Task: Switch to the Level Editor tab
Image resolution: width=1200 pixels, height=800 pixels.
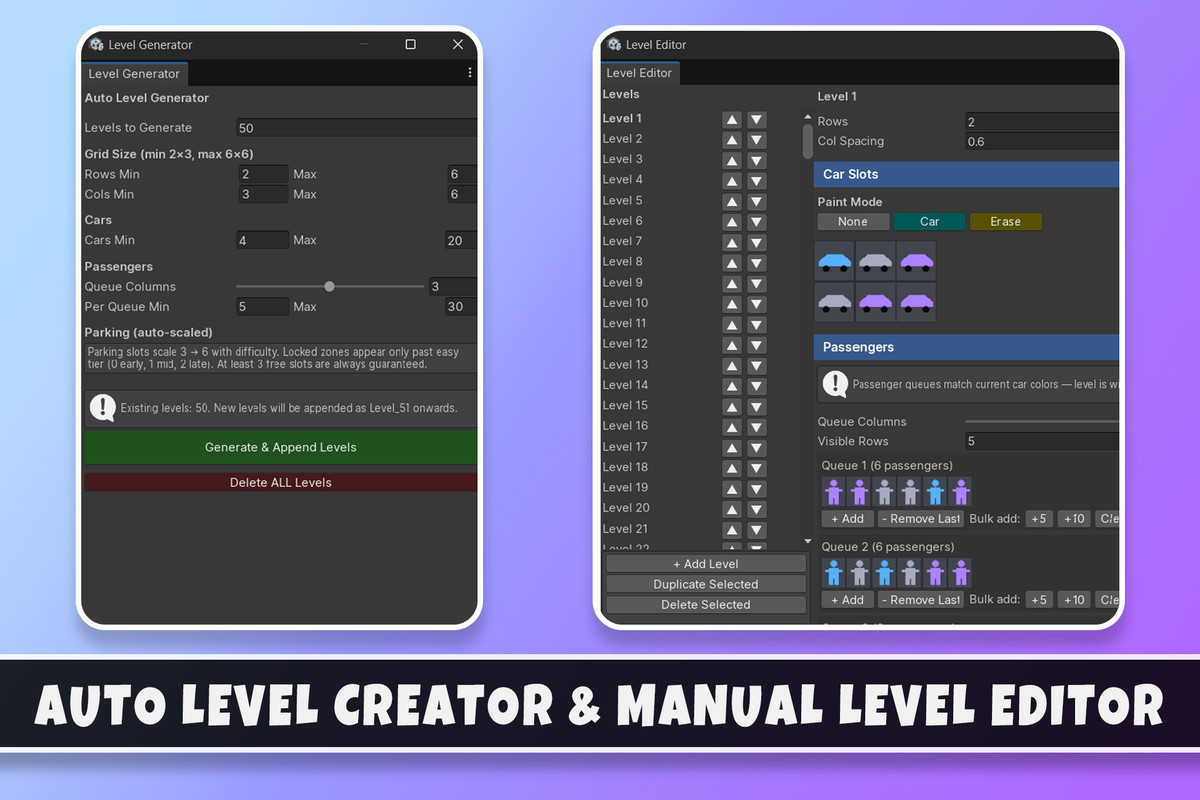Action: tap(640, 73)
